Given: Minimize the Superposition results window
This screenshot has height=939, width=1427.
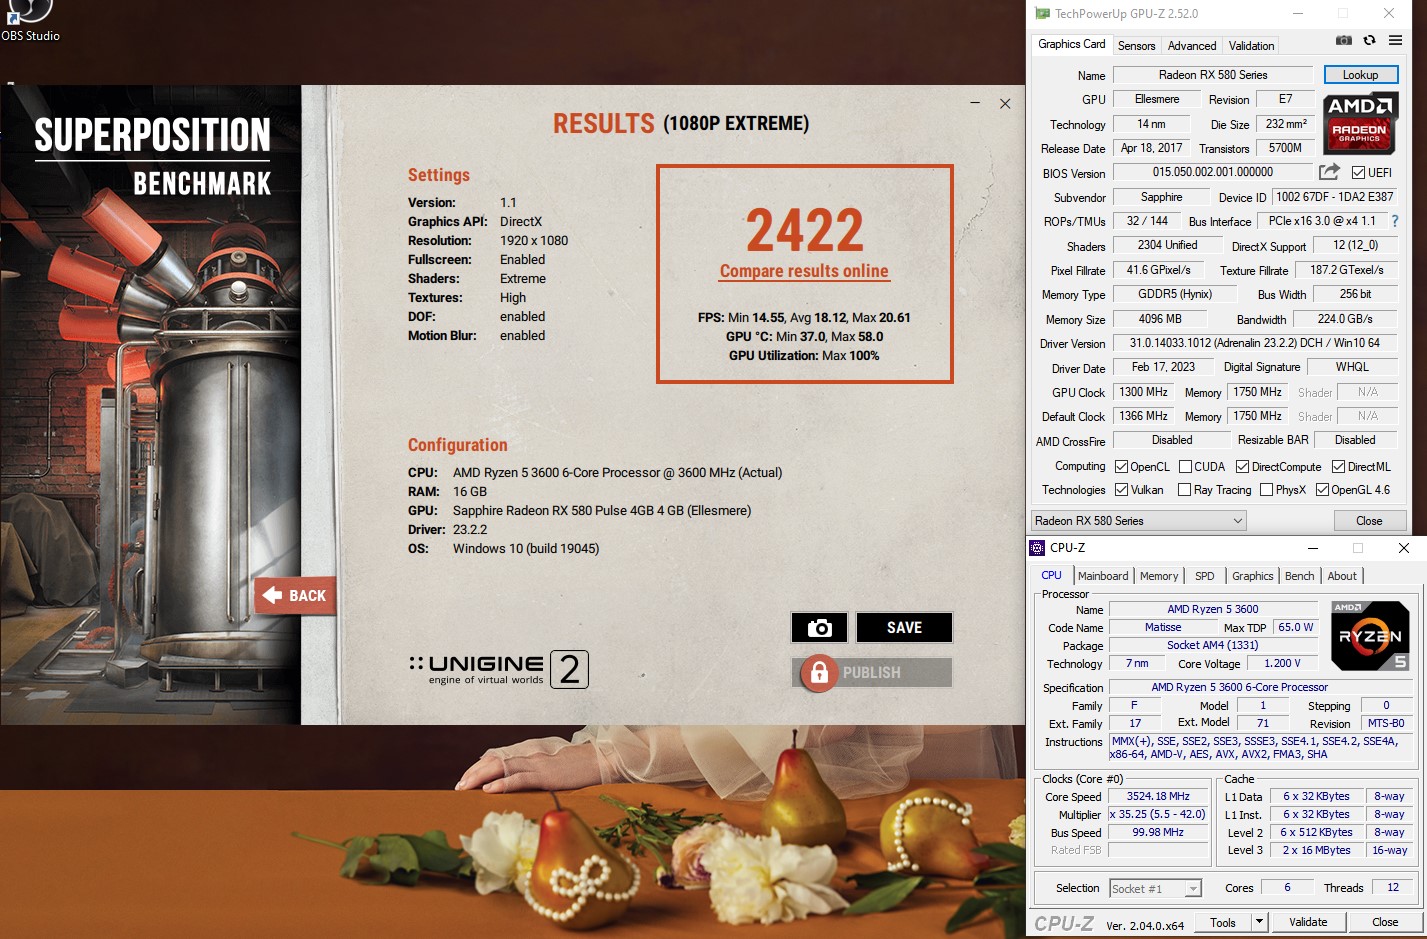Looking at the screenshot, I should point(975,104).
